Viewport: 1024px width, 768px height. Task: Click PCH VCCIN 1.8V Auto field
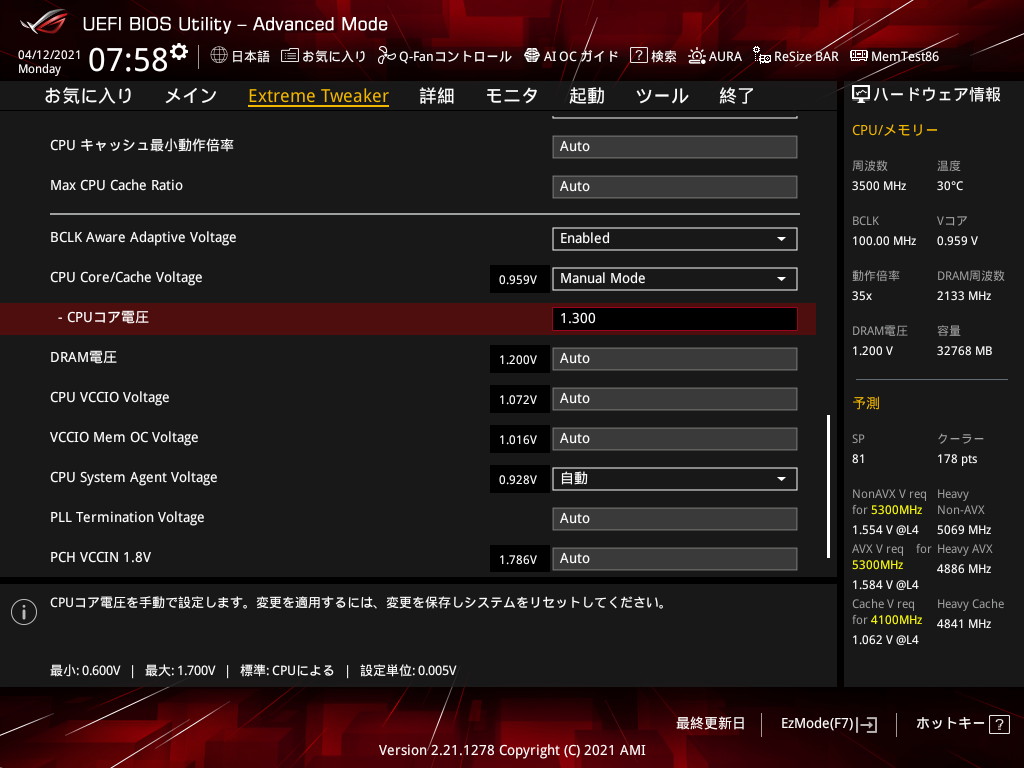pyautogui.click(x=675, y=558)
